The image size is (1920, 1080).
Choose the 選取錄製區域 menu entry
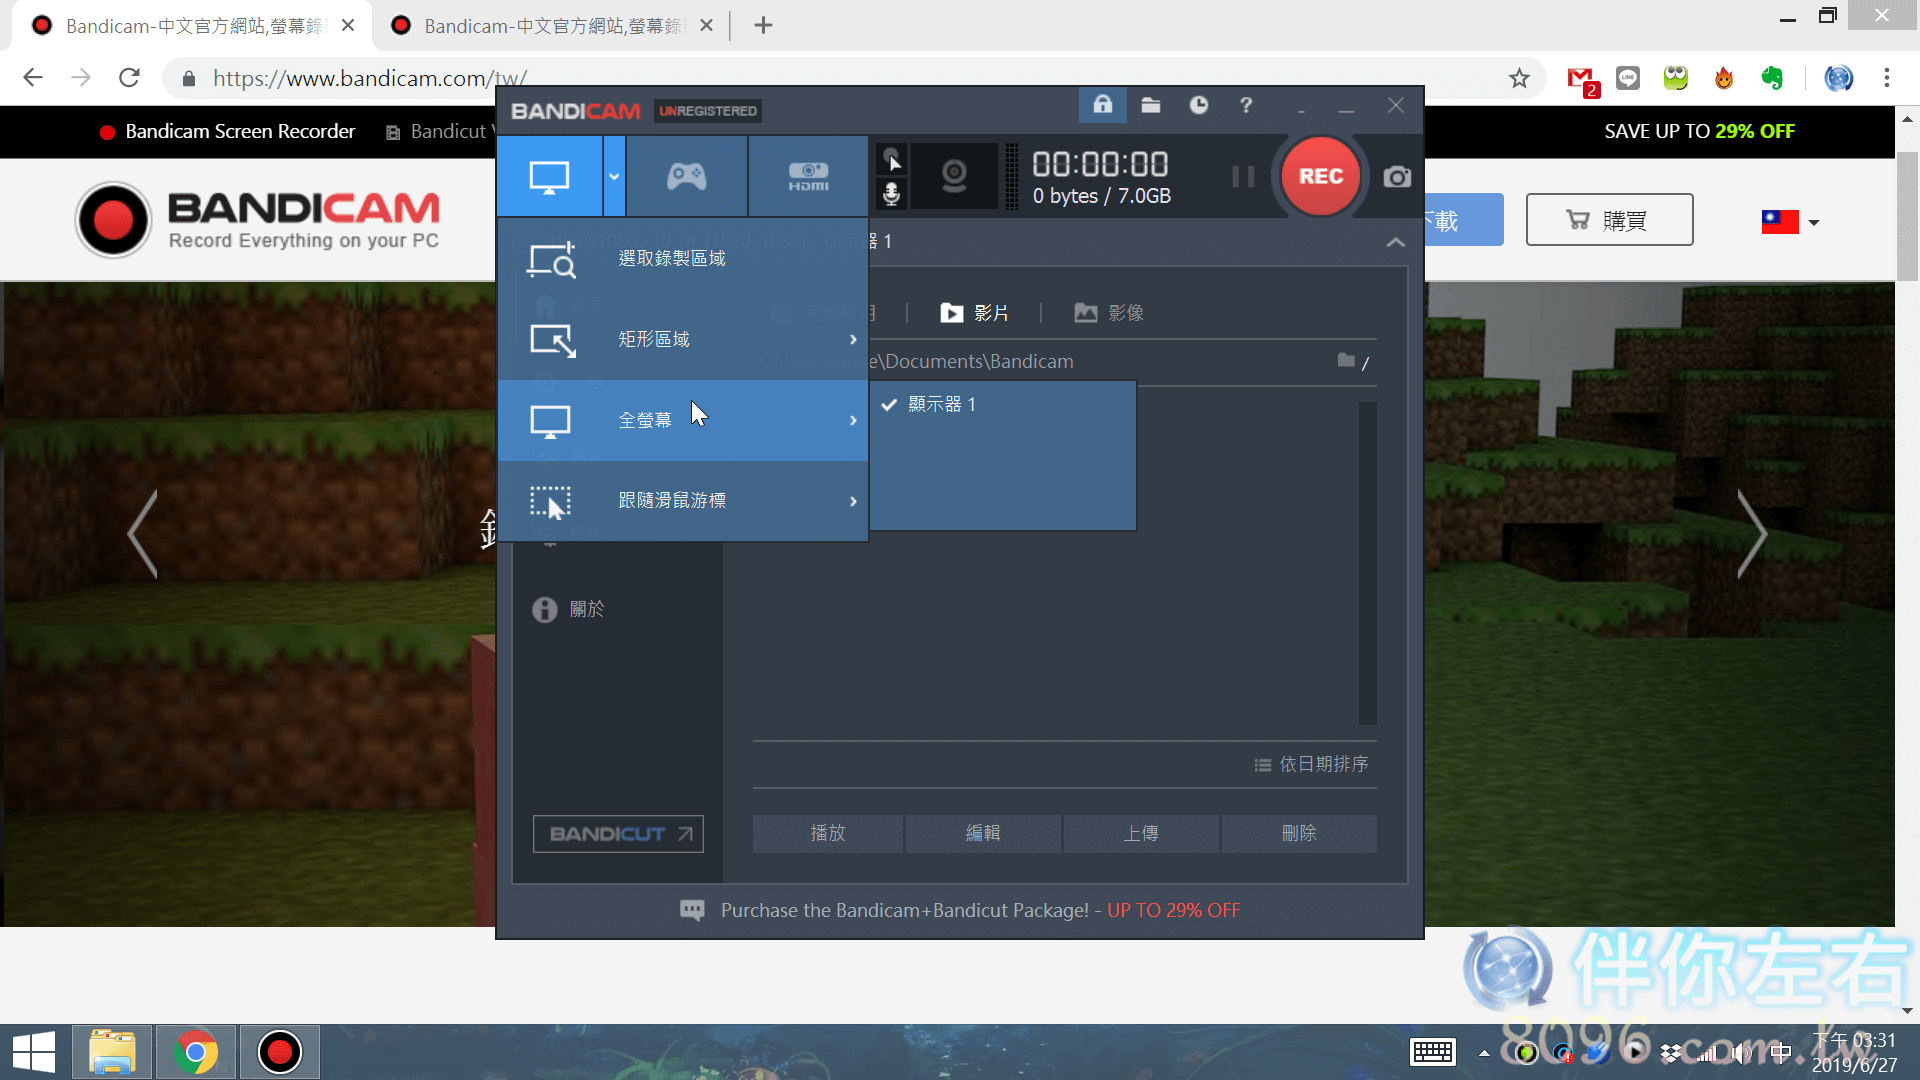point(683,259)
